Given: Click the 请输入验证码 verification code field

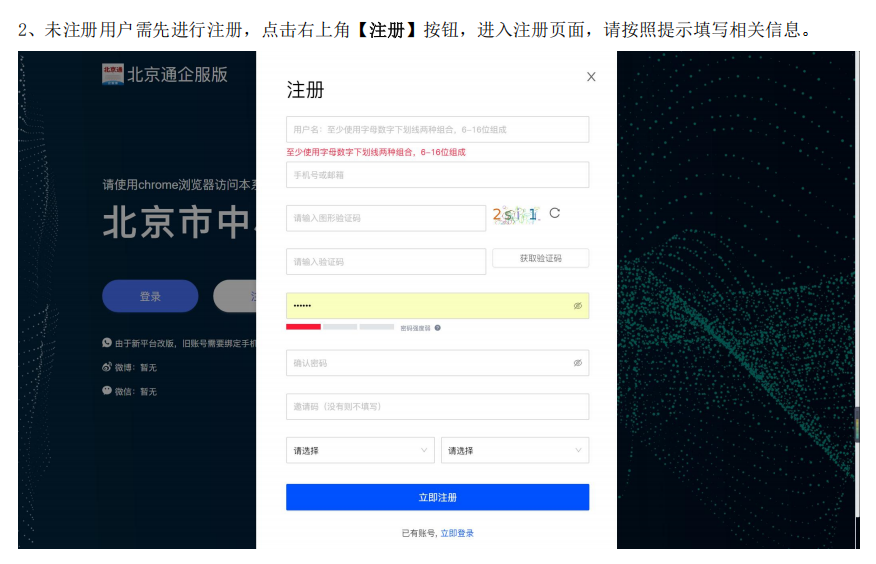Looking at the screenshot, I should point(386,261).
